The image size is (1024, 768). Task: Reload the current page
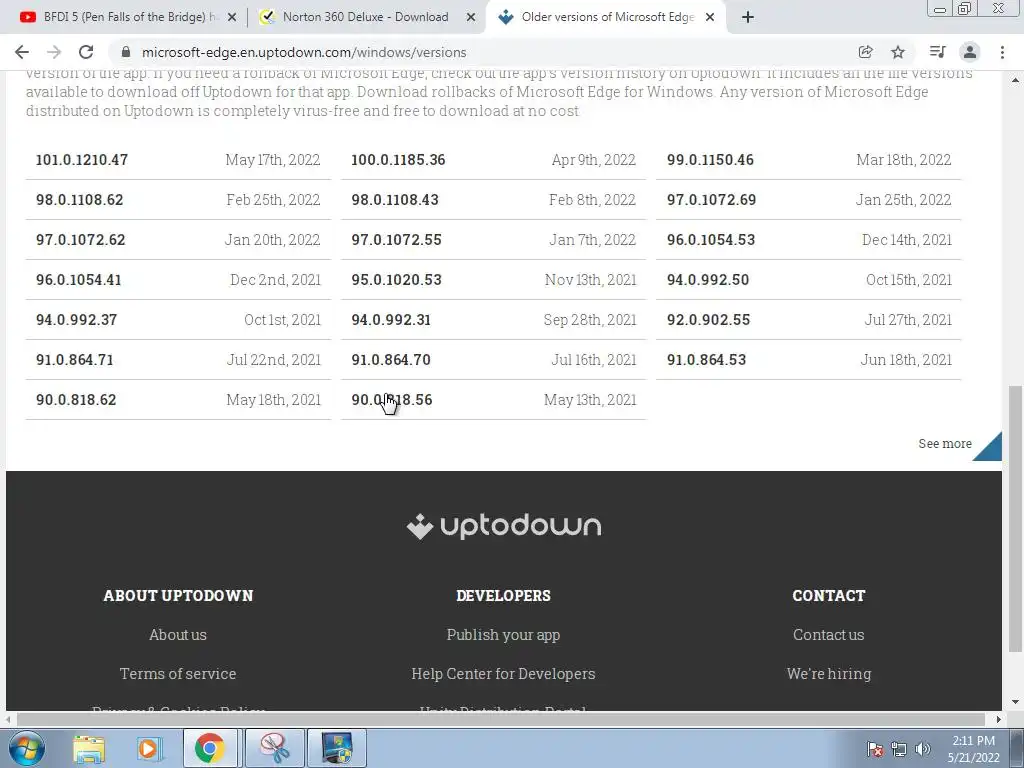[86, 52]
